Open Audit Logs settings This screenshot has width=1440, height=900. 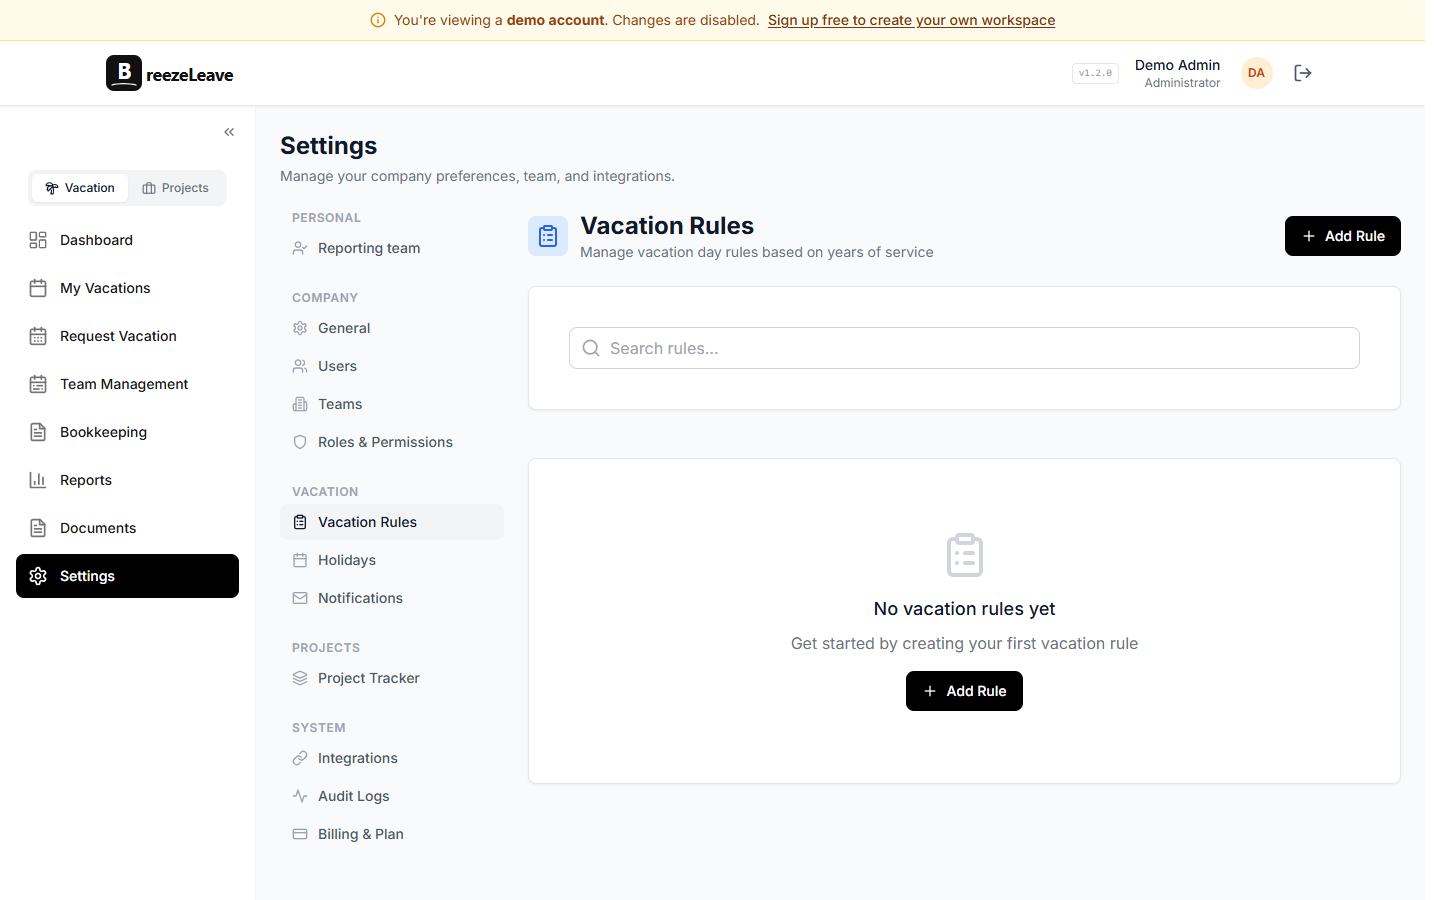click(392, 796)
